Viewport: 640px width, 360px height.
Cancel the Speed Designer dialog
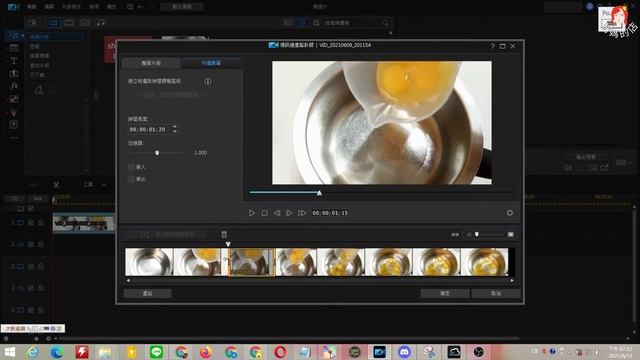(x=496, y=293)
